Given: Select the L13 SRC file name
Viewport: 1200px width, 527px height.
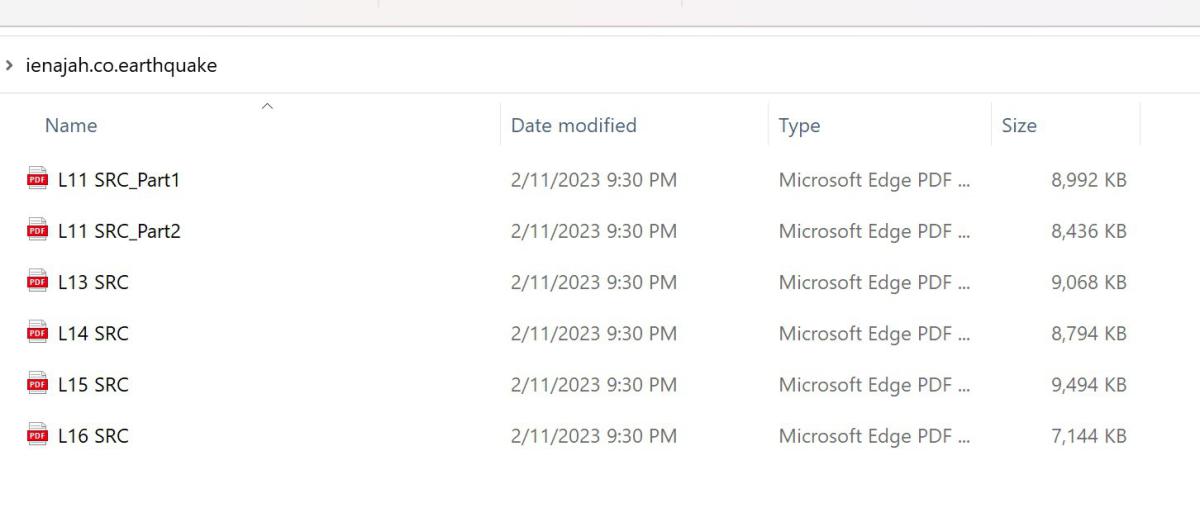Looking at the screenshot, I should click(93, 282).
